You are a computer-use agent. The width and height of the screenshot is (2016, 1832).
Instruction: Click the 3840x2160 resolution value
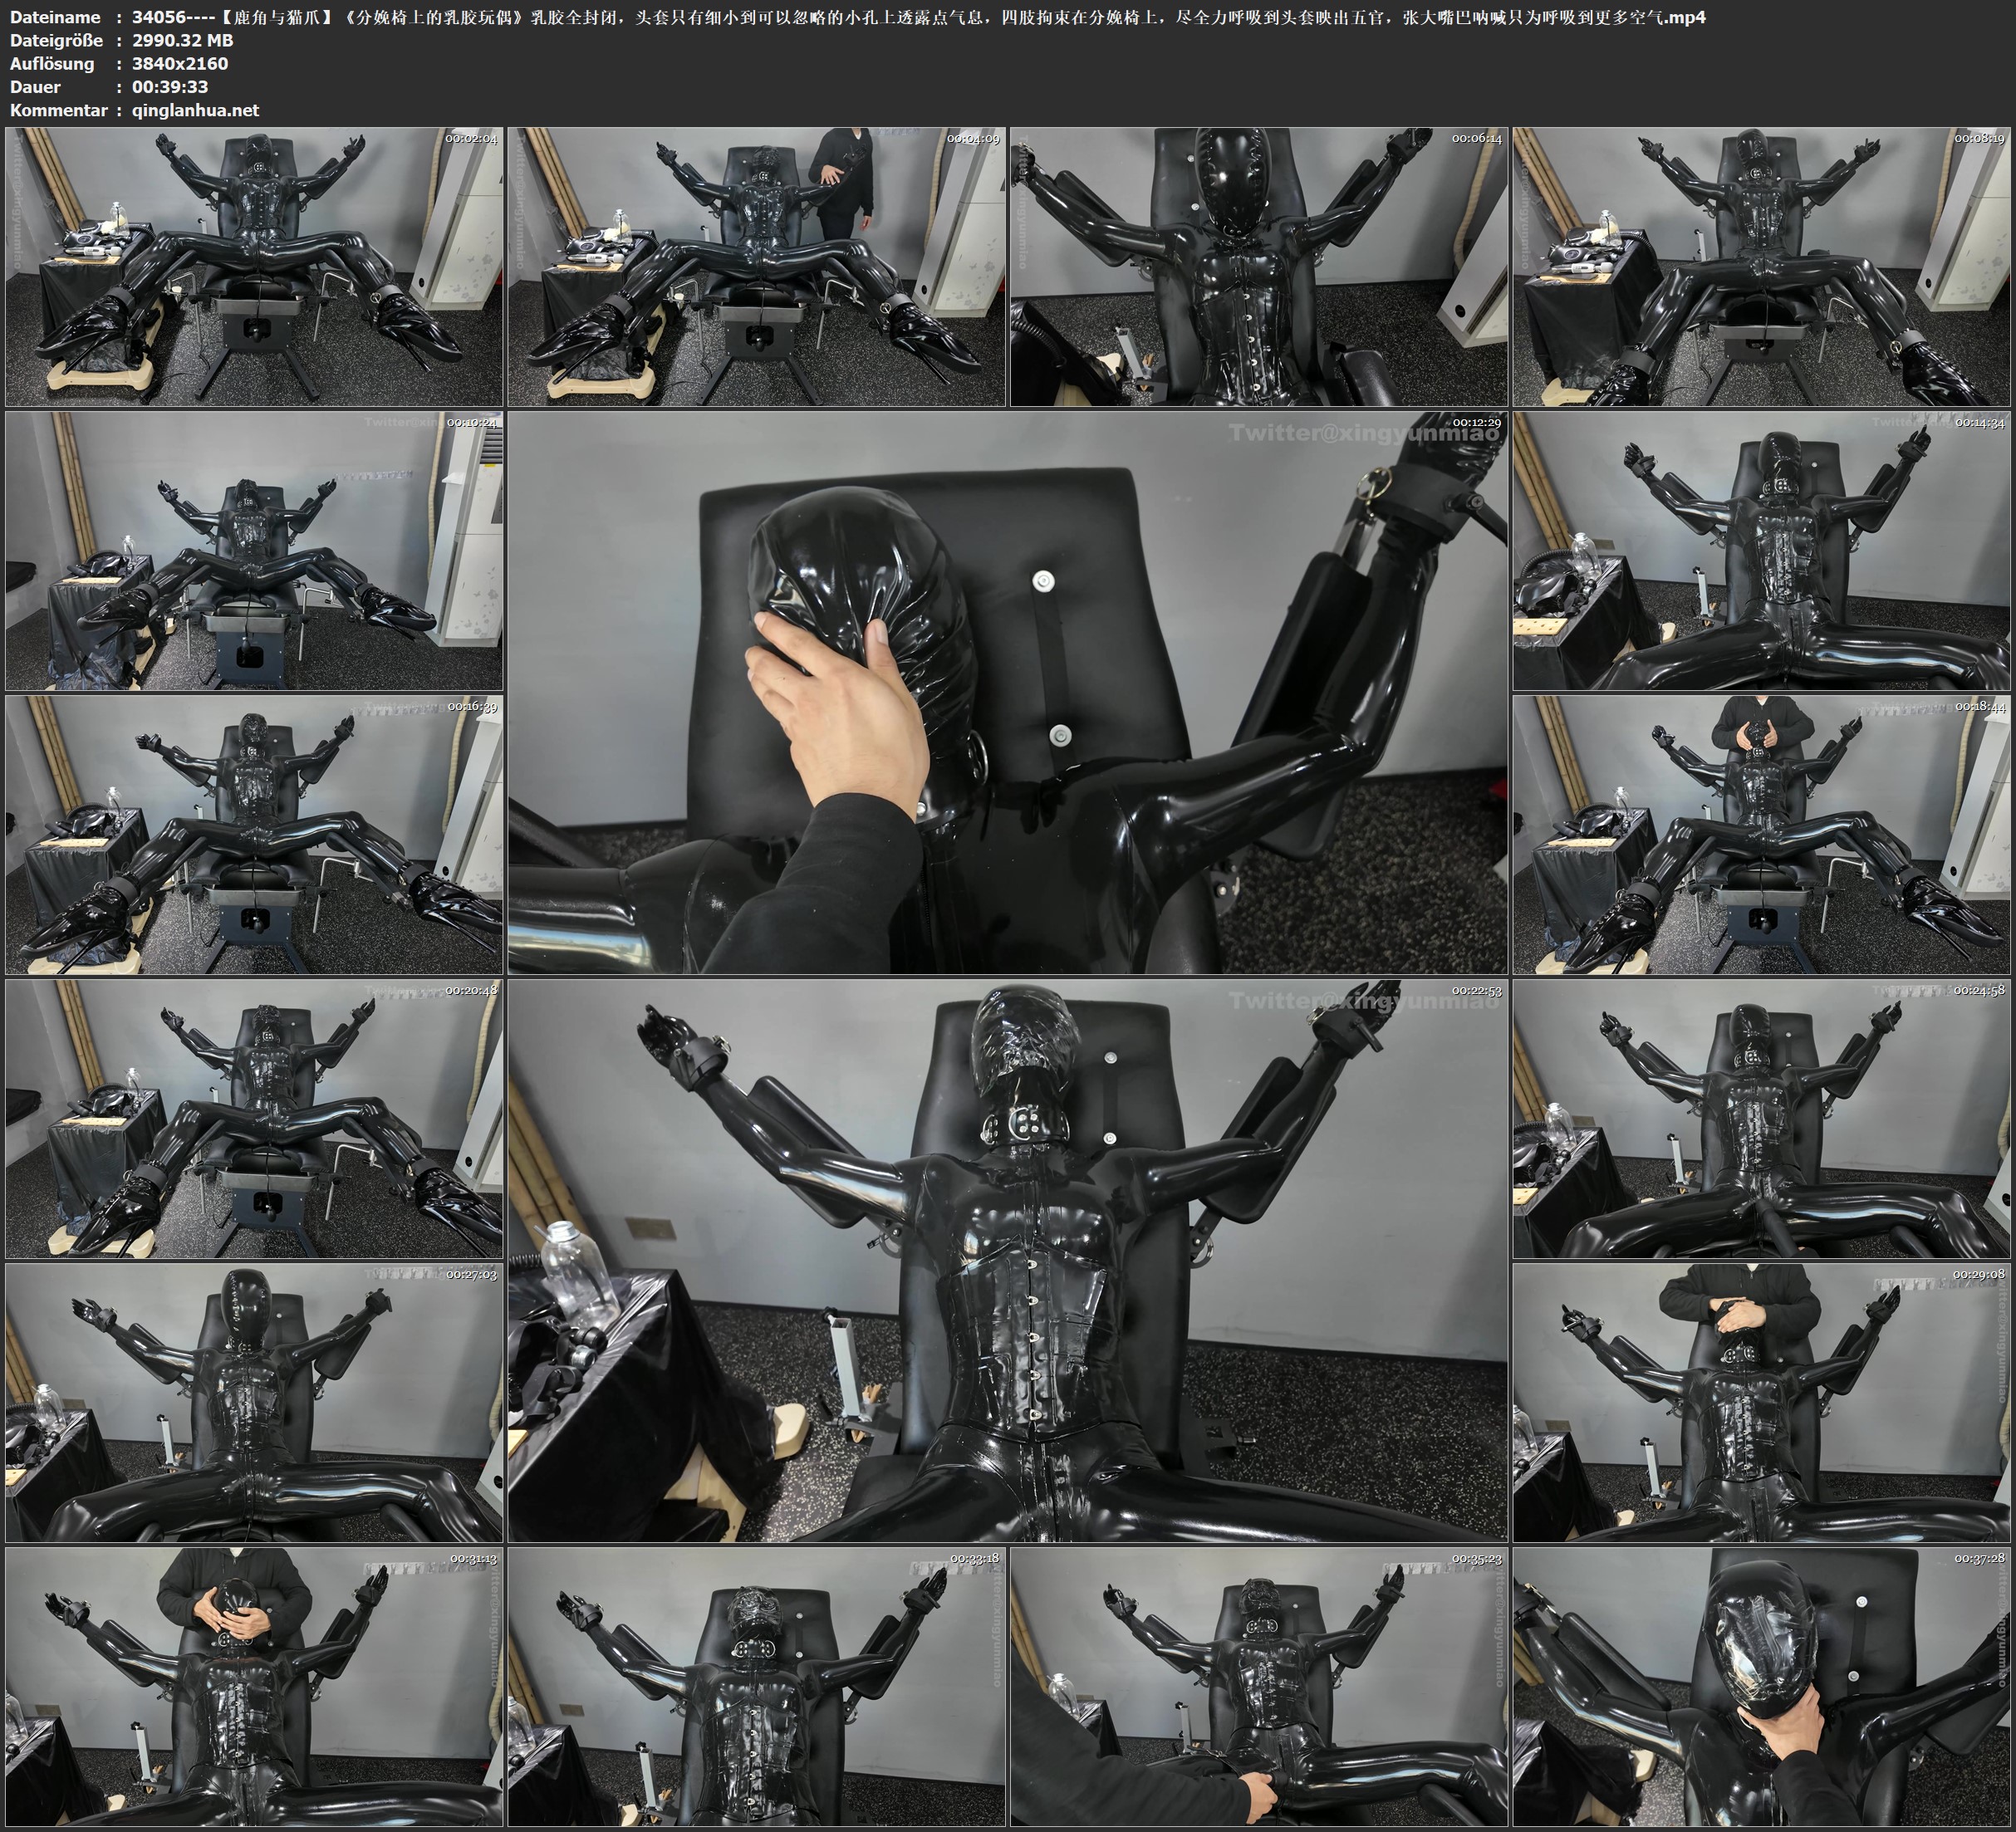pyautogui.click(x=180, y=63)
